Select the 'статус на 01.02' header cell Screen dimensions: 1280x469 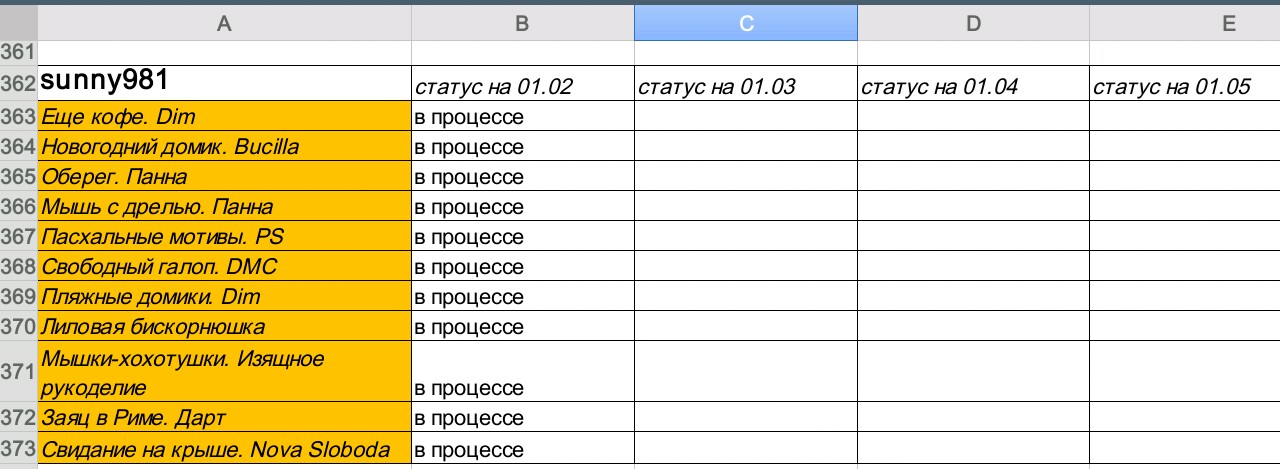(522, 86)
